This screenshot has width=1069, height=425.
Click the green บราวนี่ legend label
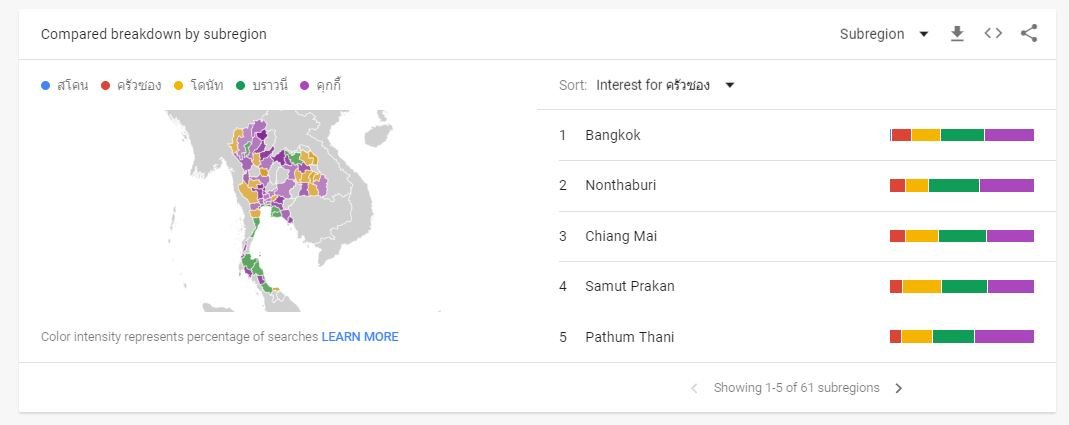tap(269, 86)
